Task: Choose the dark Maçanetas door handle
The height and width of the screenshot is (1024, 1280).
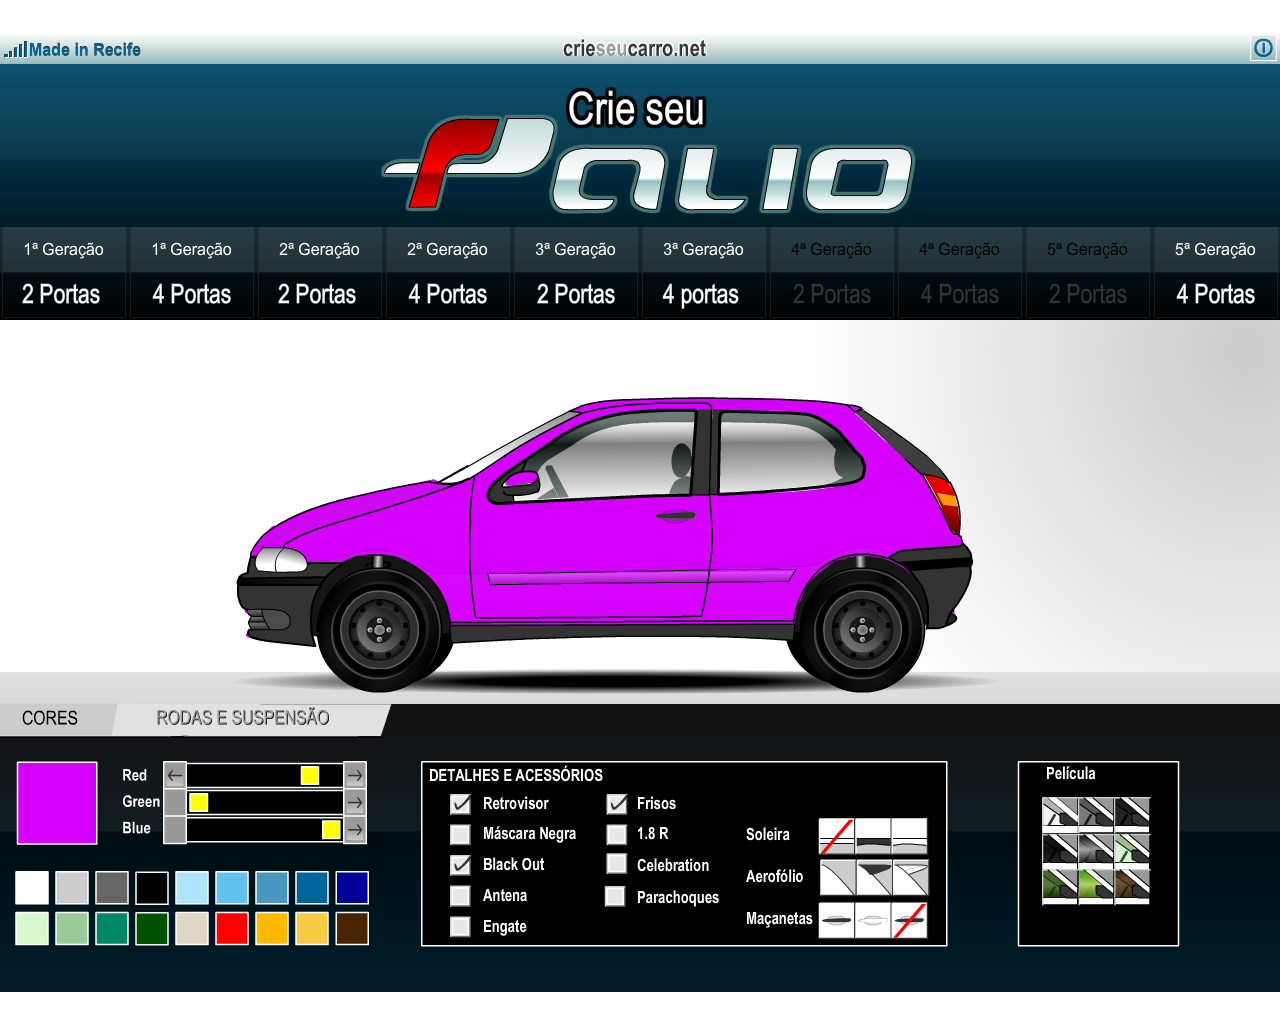Action: tap(836, 920)
